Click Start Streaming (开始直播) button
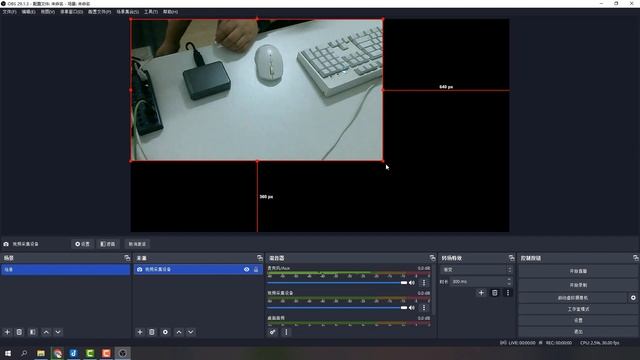Viewport: 640px width, 360px height. click(578, 271)
